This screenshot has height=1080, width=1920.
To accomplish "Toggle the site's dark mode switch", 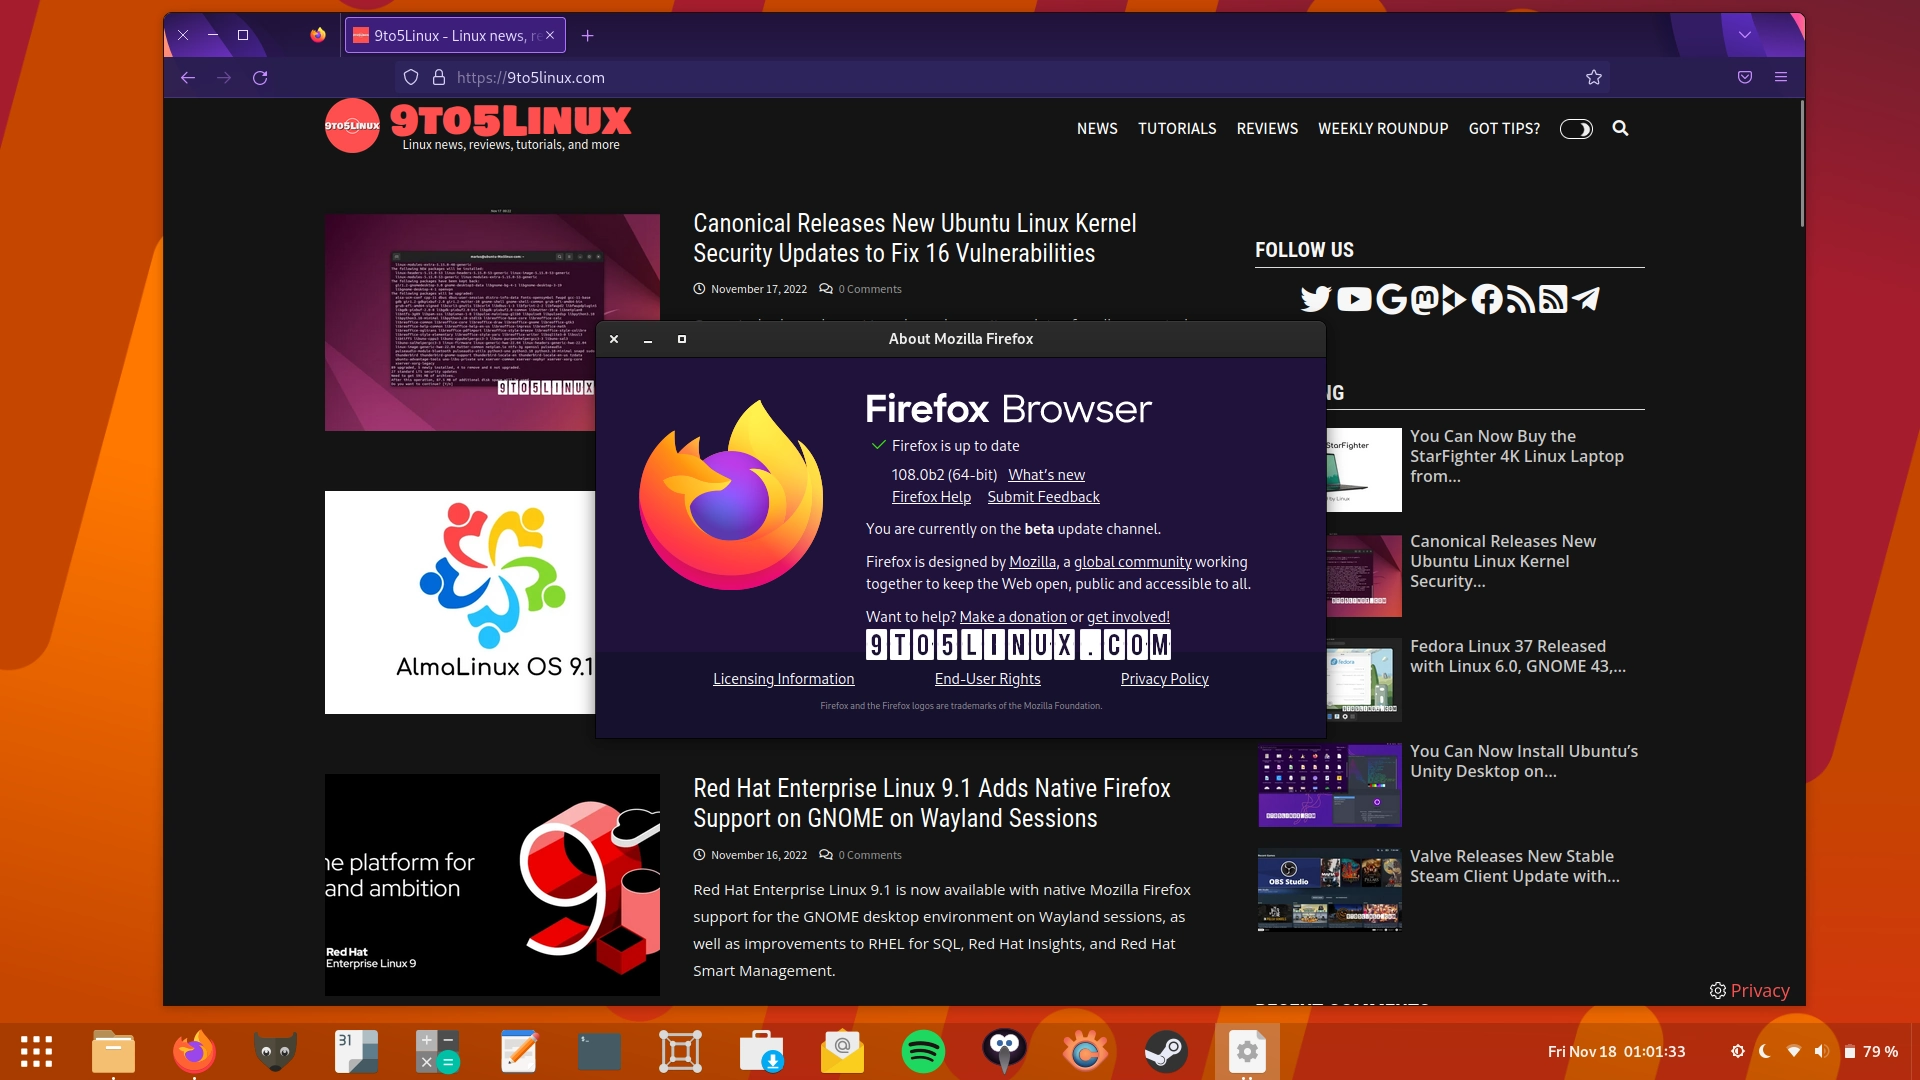I will tap(1575, 129).
